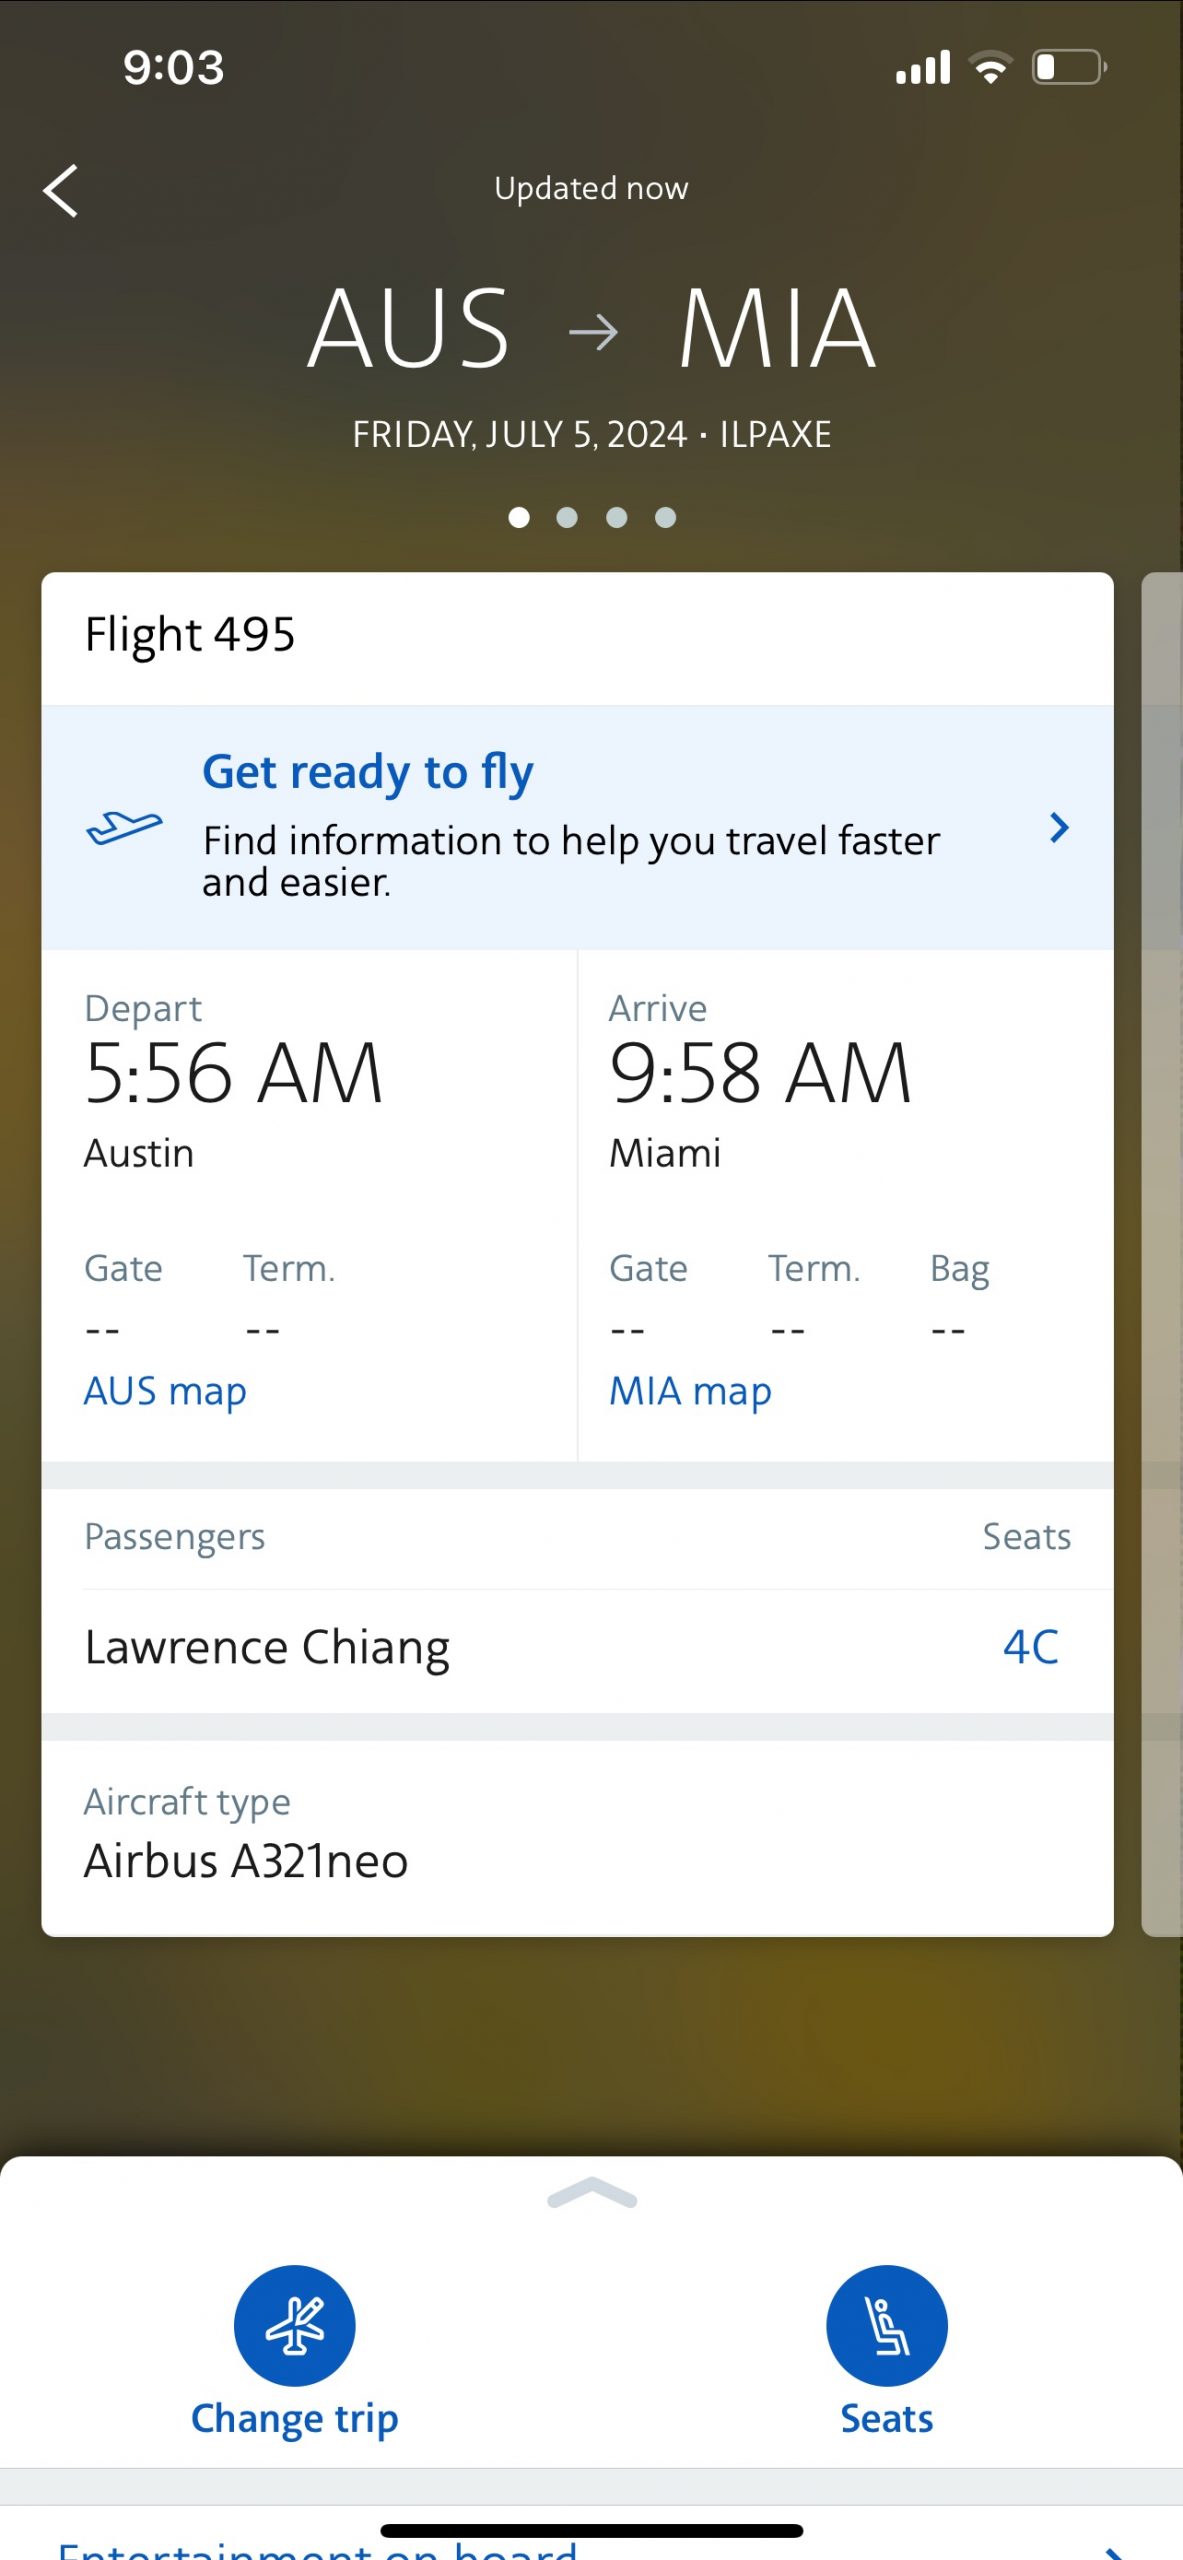Pull up the bottom sheet handle

(x=592, y=2194)
